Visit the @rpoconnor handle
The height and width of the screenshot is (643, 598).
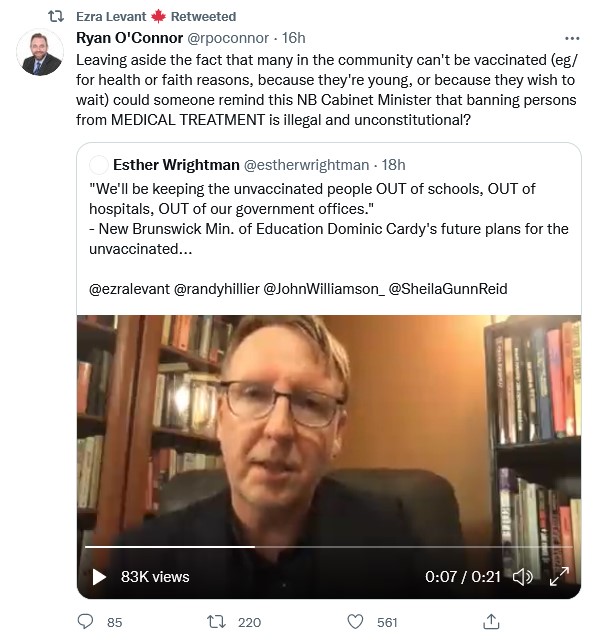228,38
